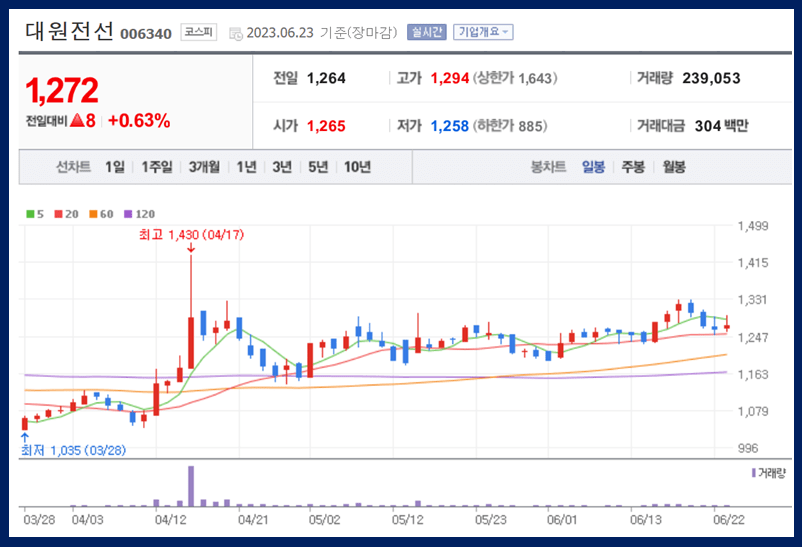This screenshot has height=547, width=802.
Task: Click the 최저 1,035 (03/28) annotation
Action: click(x=73, y=450)
